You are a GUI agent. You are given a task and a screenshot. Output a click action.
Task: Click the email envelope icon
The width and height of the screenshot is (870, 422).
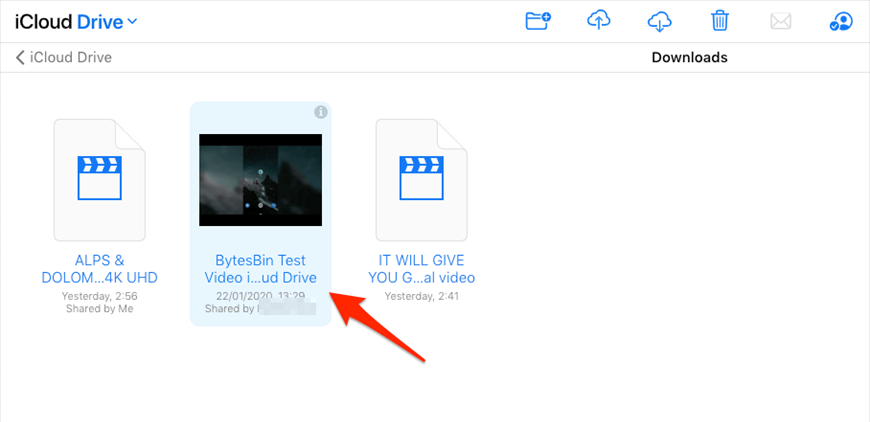click(x=780, y=21)
